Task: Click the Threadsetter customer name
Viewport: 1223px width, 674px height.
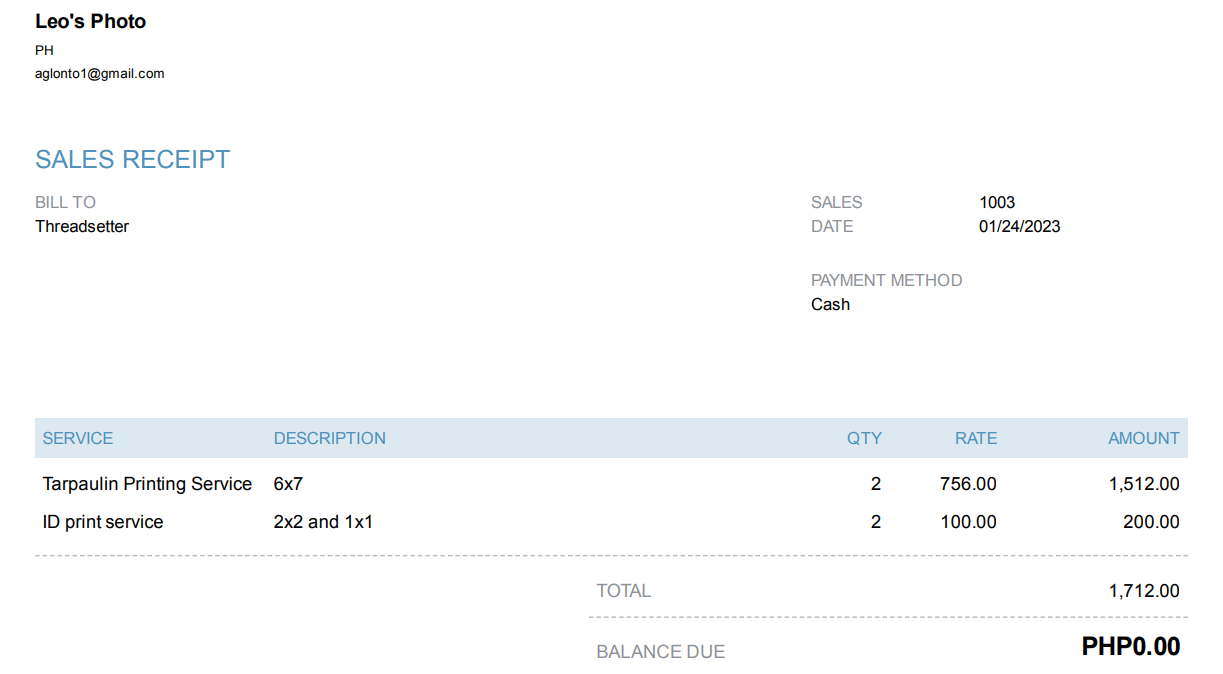Action: point(82,226)
